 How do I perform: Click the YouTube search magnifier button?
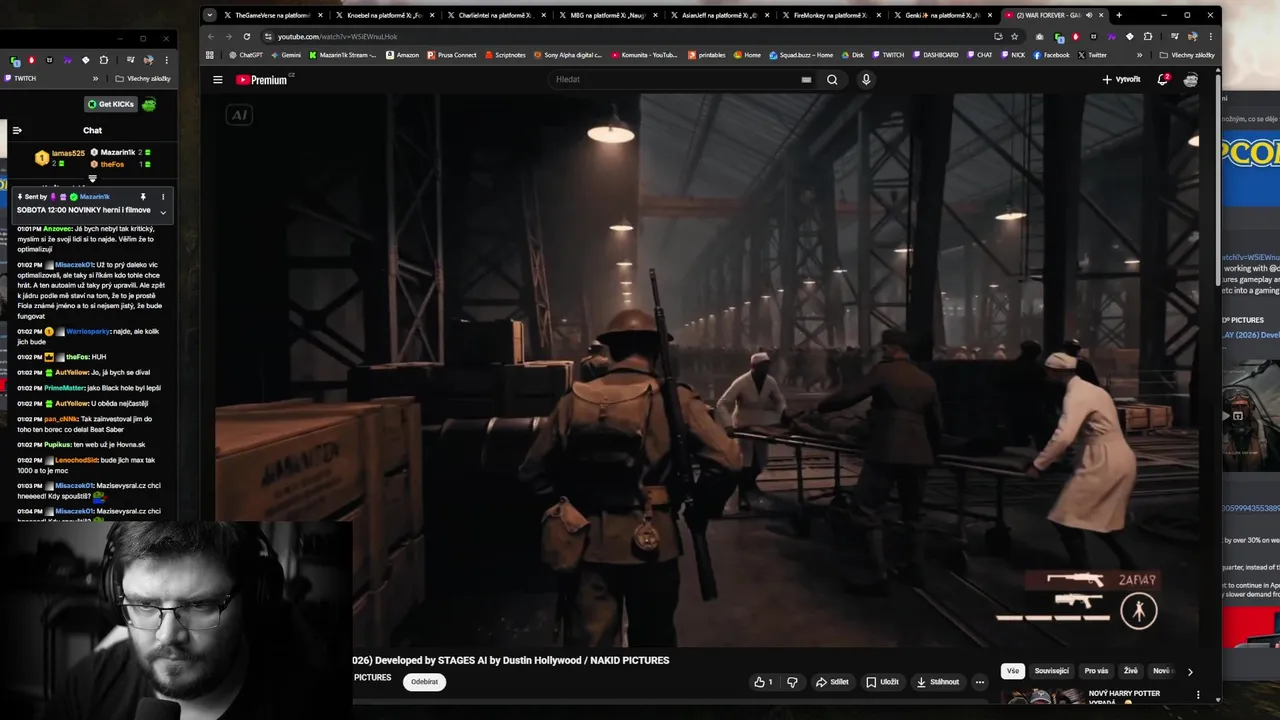832,79
